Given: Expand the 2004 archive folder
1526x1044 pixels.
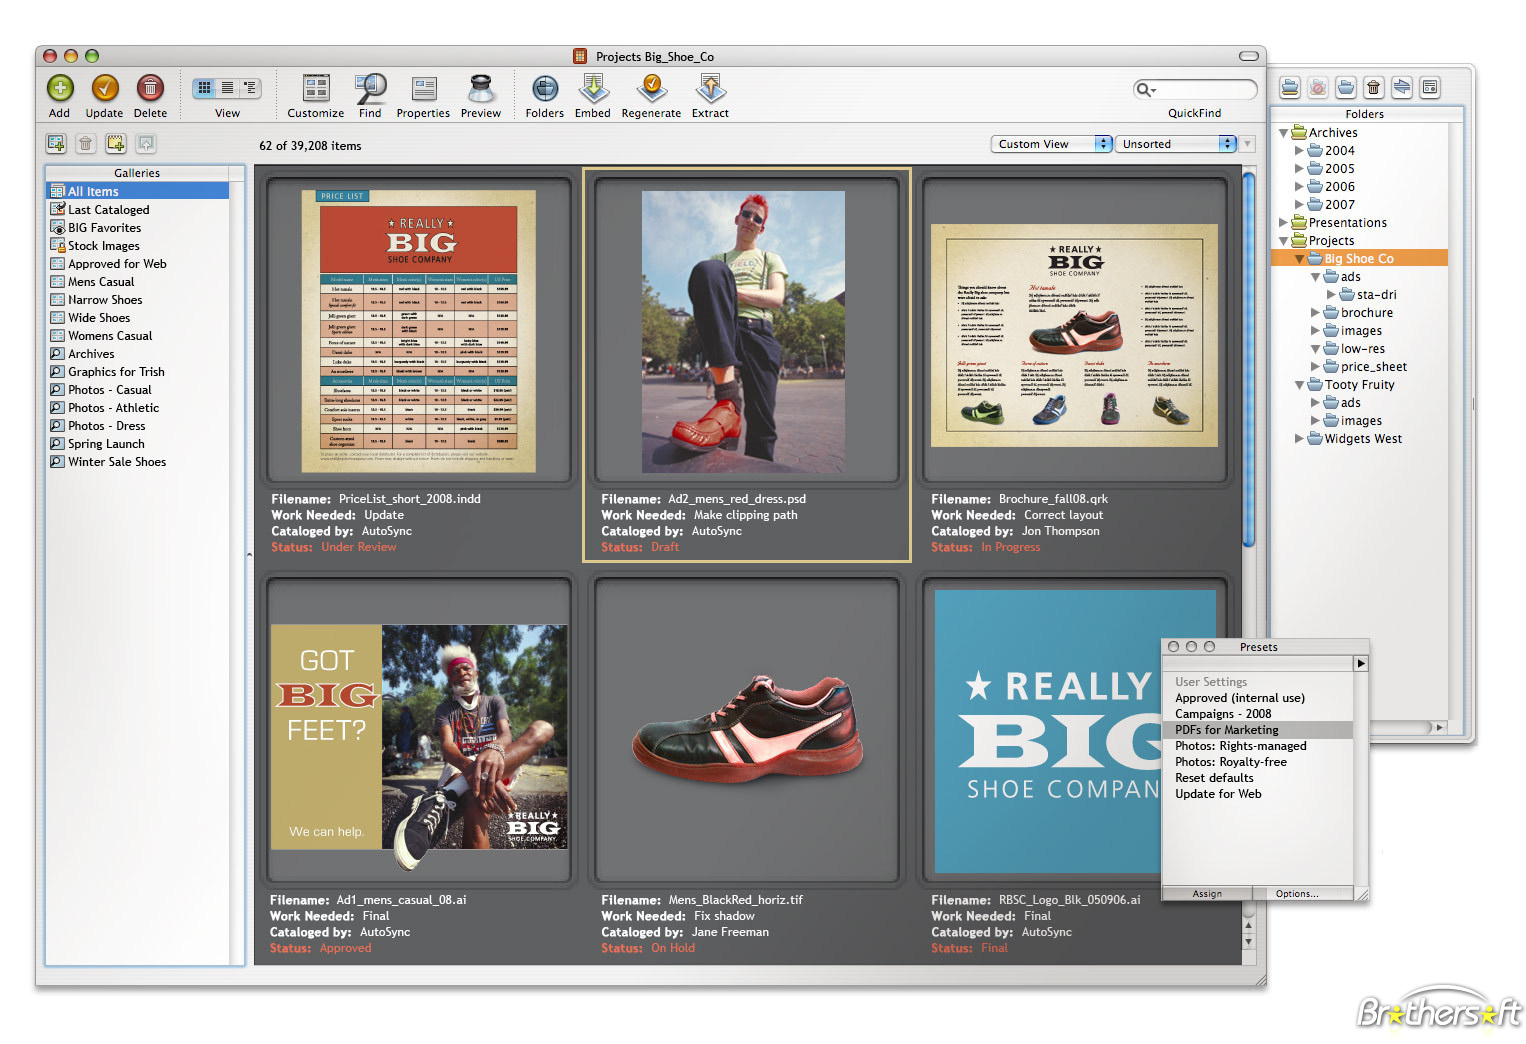Looking at the screenshot, I should pyautogui.click(x=1299, y=151).
